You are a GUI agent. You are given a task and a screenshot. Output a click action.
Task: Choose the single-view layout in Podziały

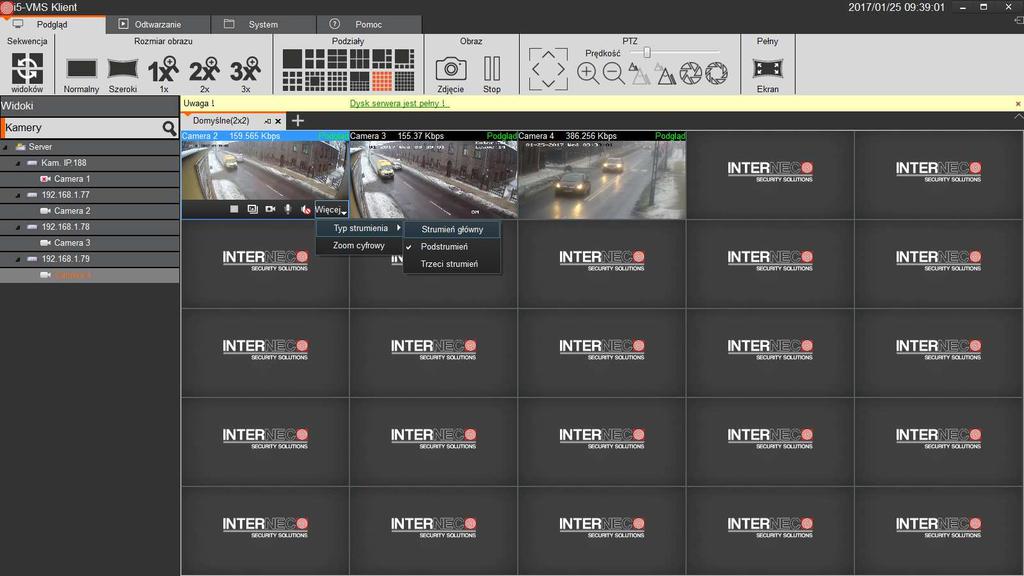(x=292, y=58)
